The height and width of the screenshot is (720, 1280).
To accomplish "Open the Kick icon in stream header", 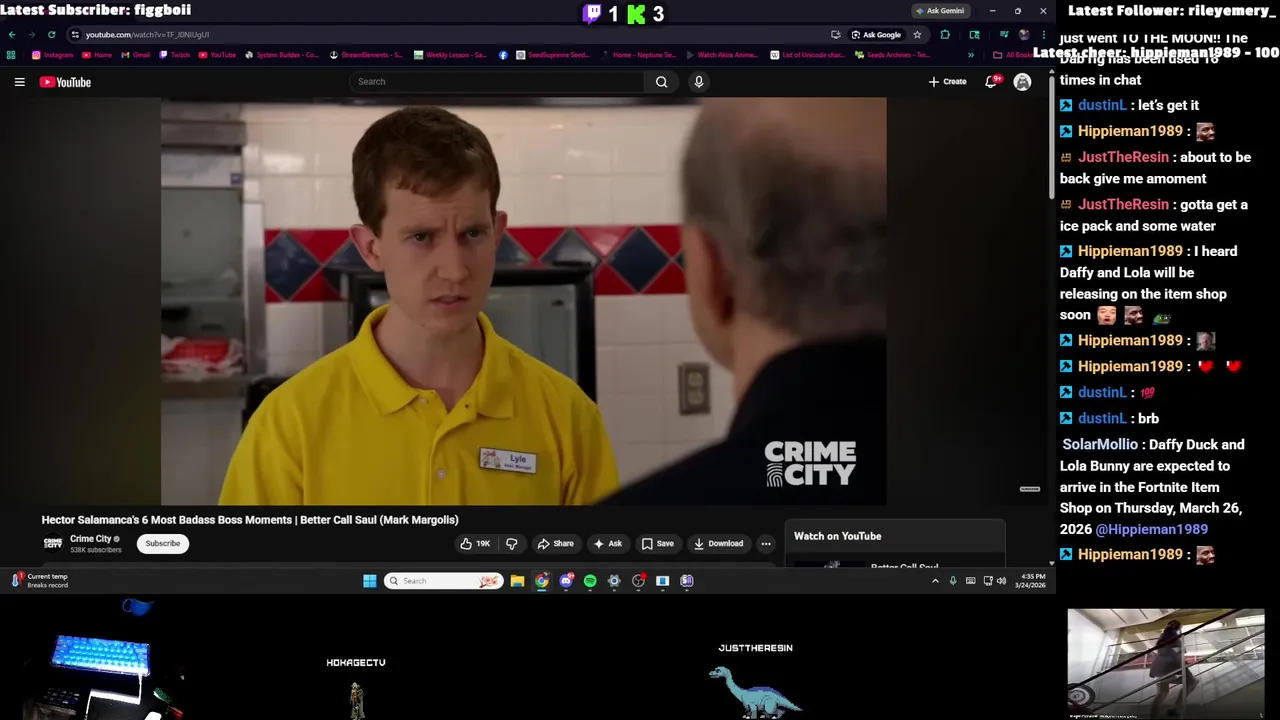I will coord(636,14).
